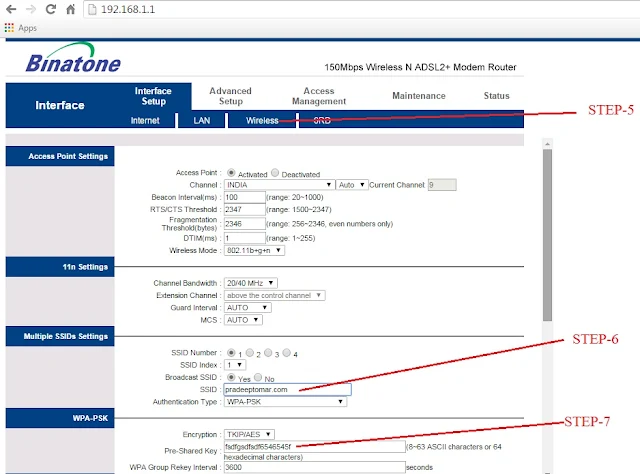Go to the Internet sub-tab
This screenshot has height=474, width=640.
tap(145, 120)
